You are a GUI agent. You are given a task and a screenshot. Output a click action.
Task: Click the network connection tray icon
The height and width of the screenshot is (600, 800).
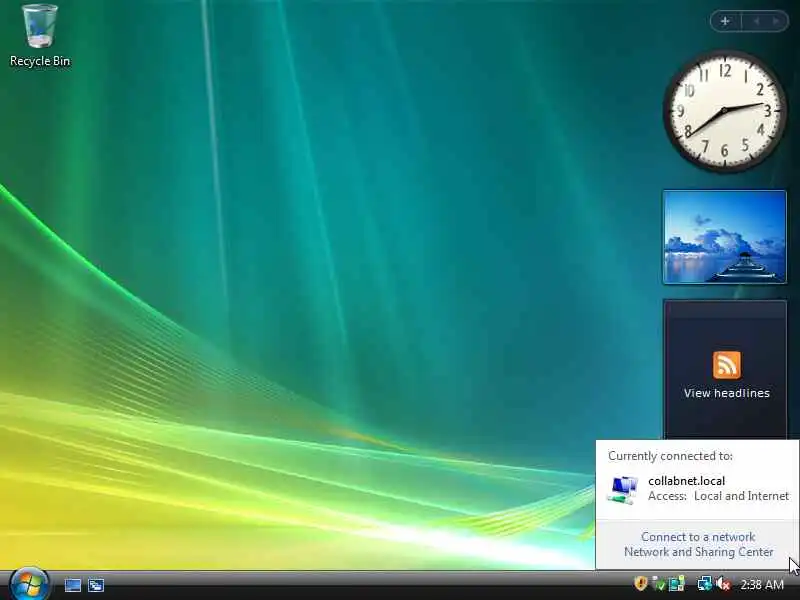coord(705,584)
